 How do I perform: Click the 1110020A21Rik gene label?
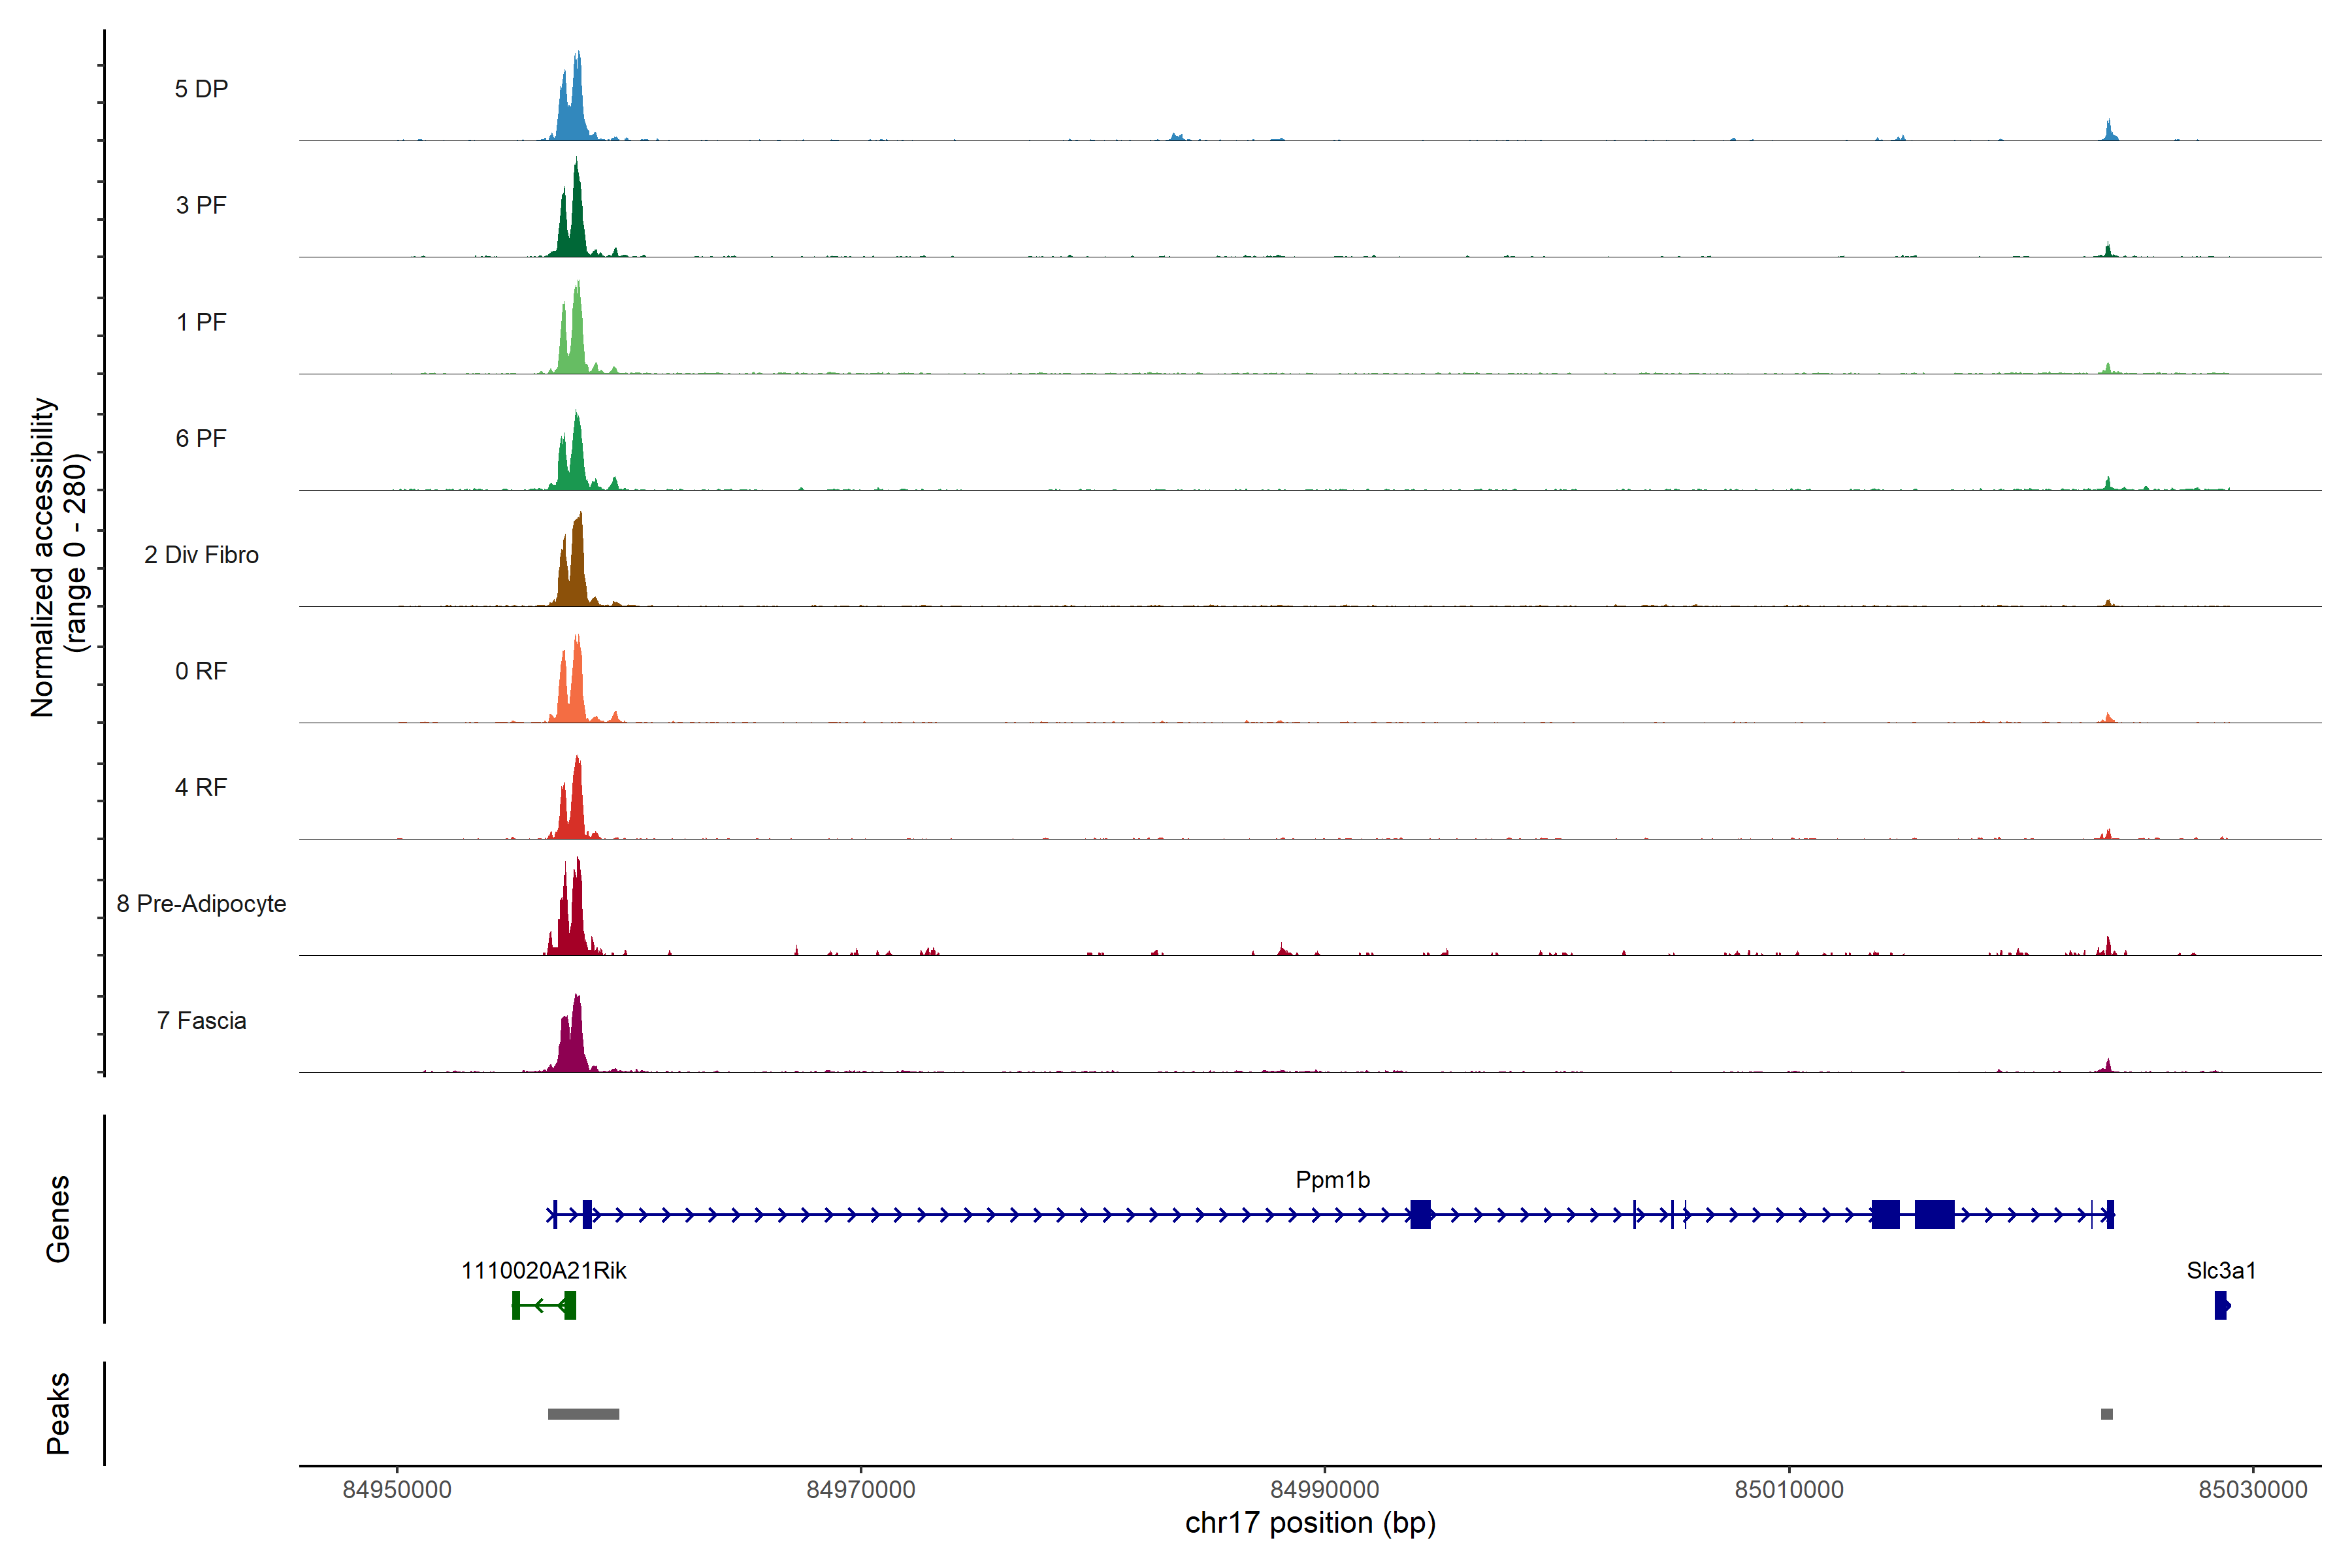point(543,1271)
